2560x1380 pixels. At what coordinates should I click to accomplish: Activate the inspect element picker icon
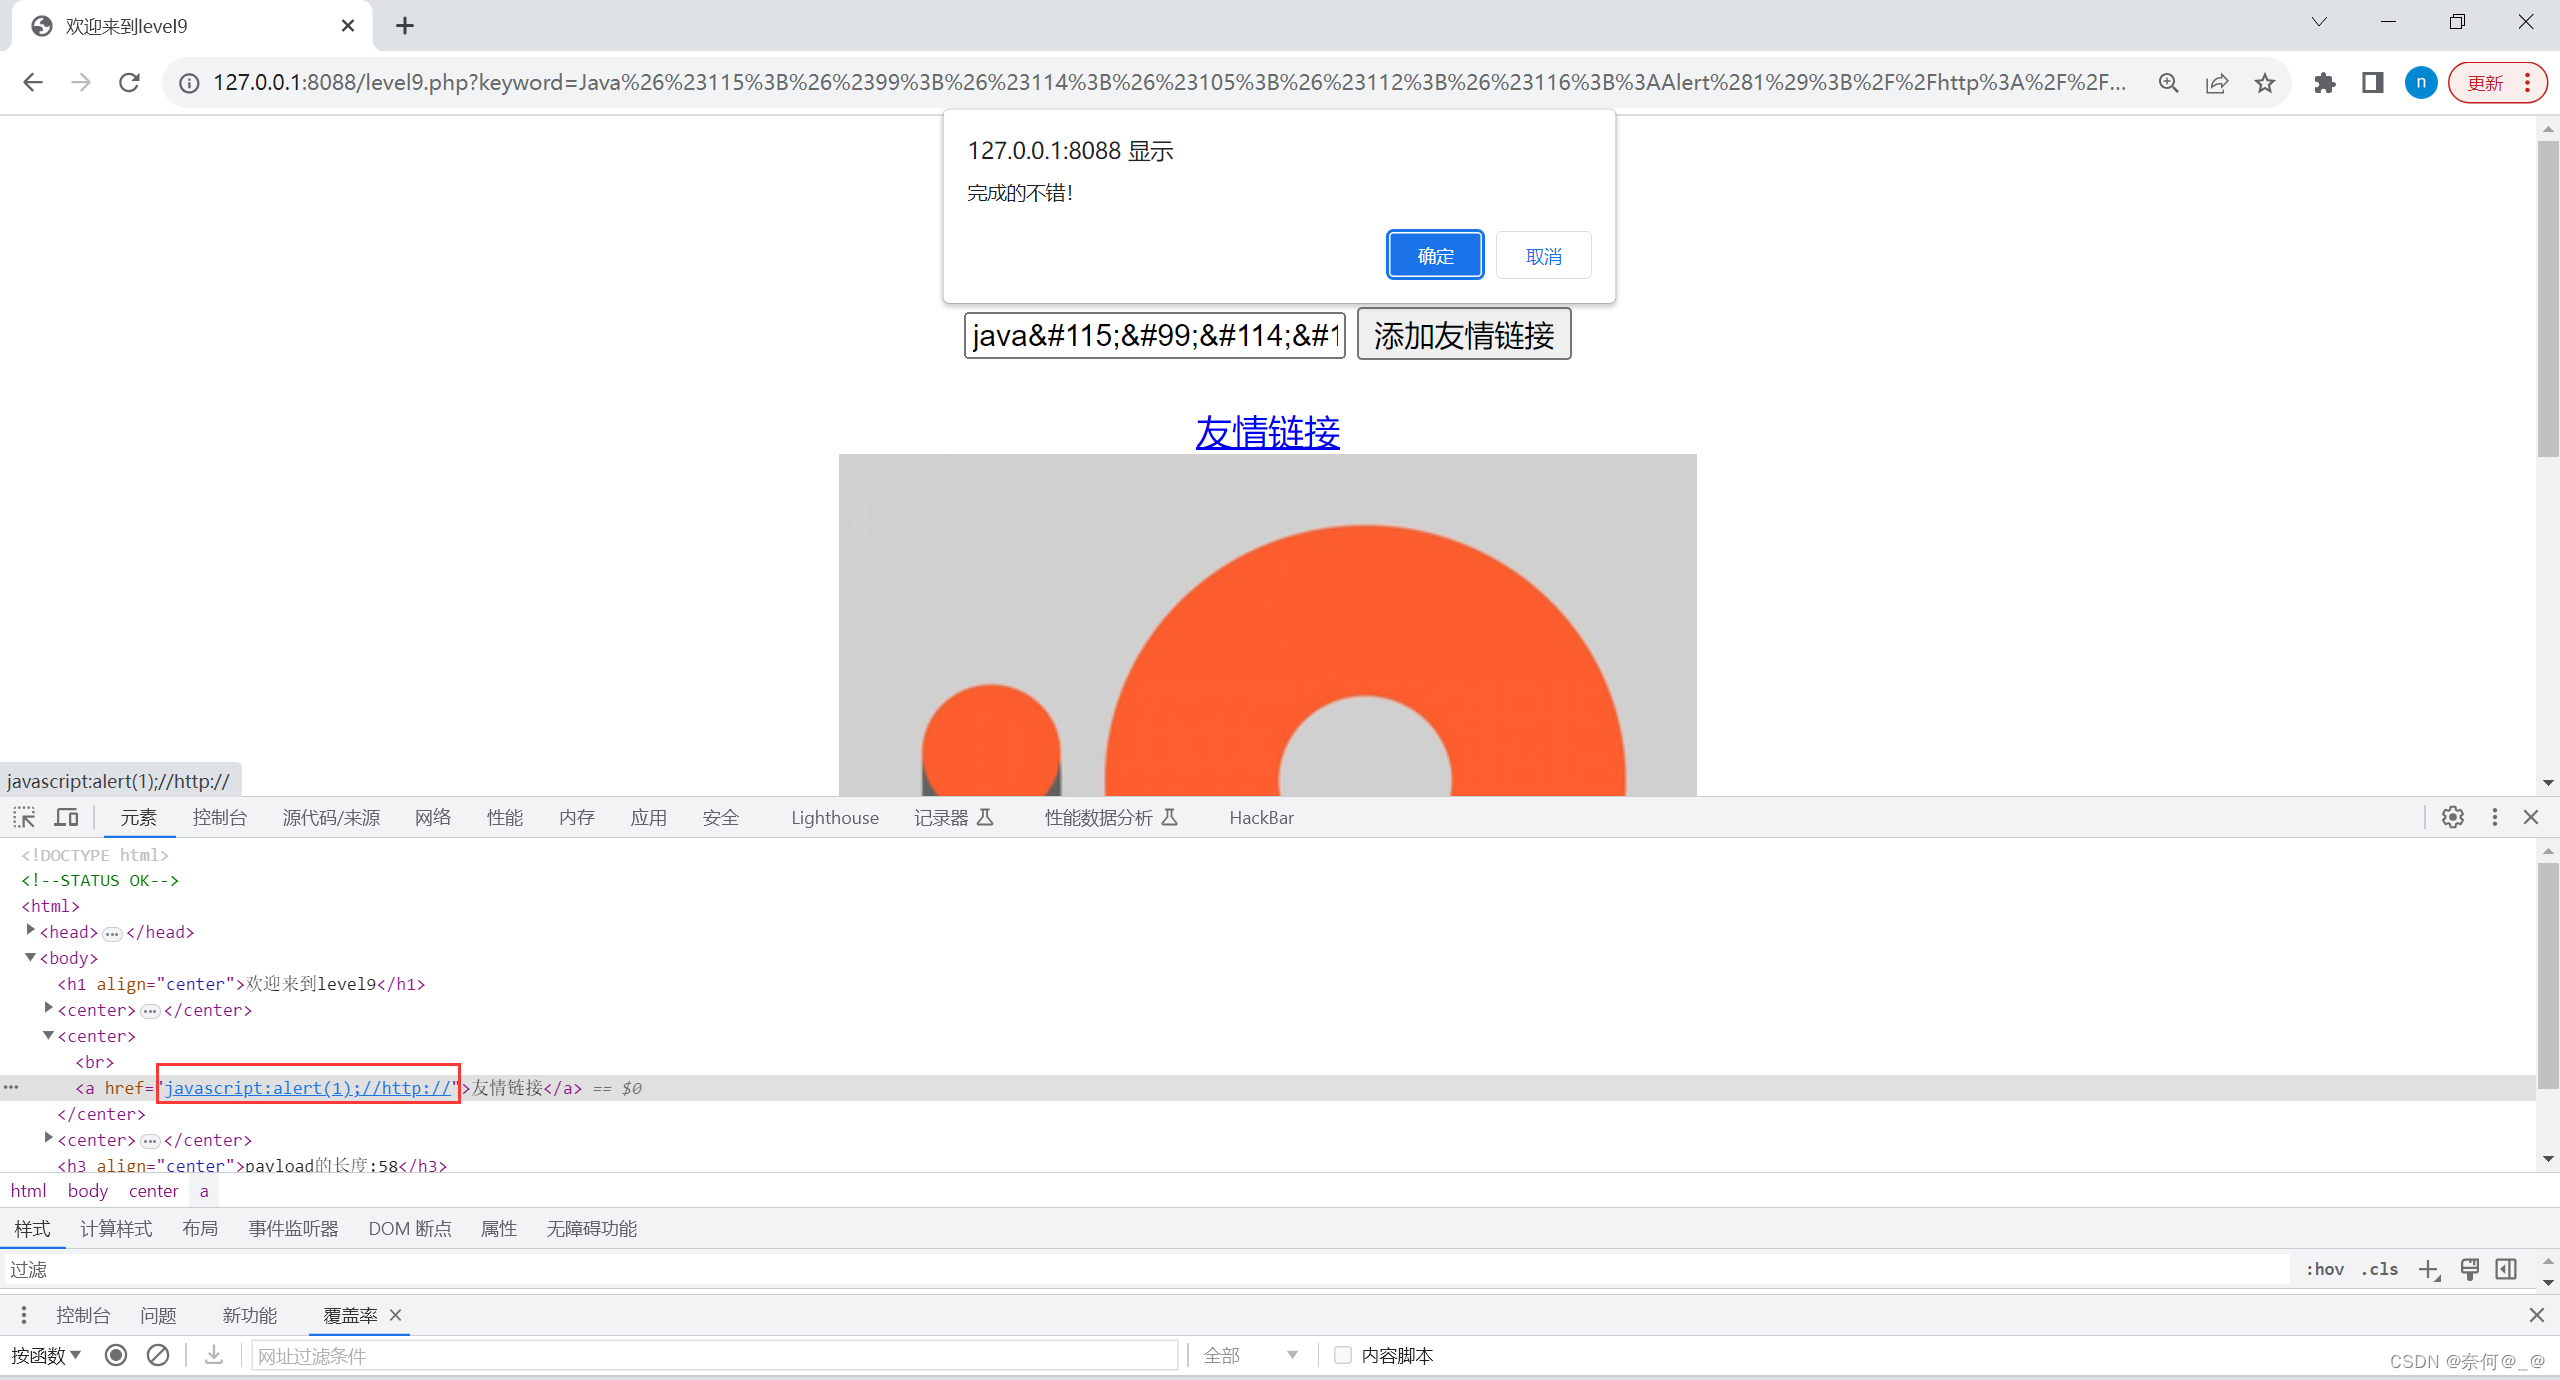point(24,818)
